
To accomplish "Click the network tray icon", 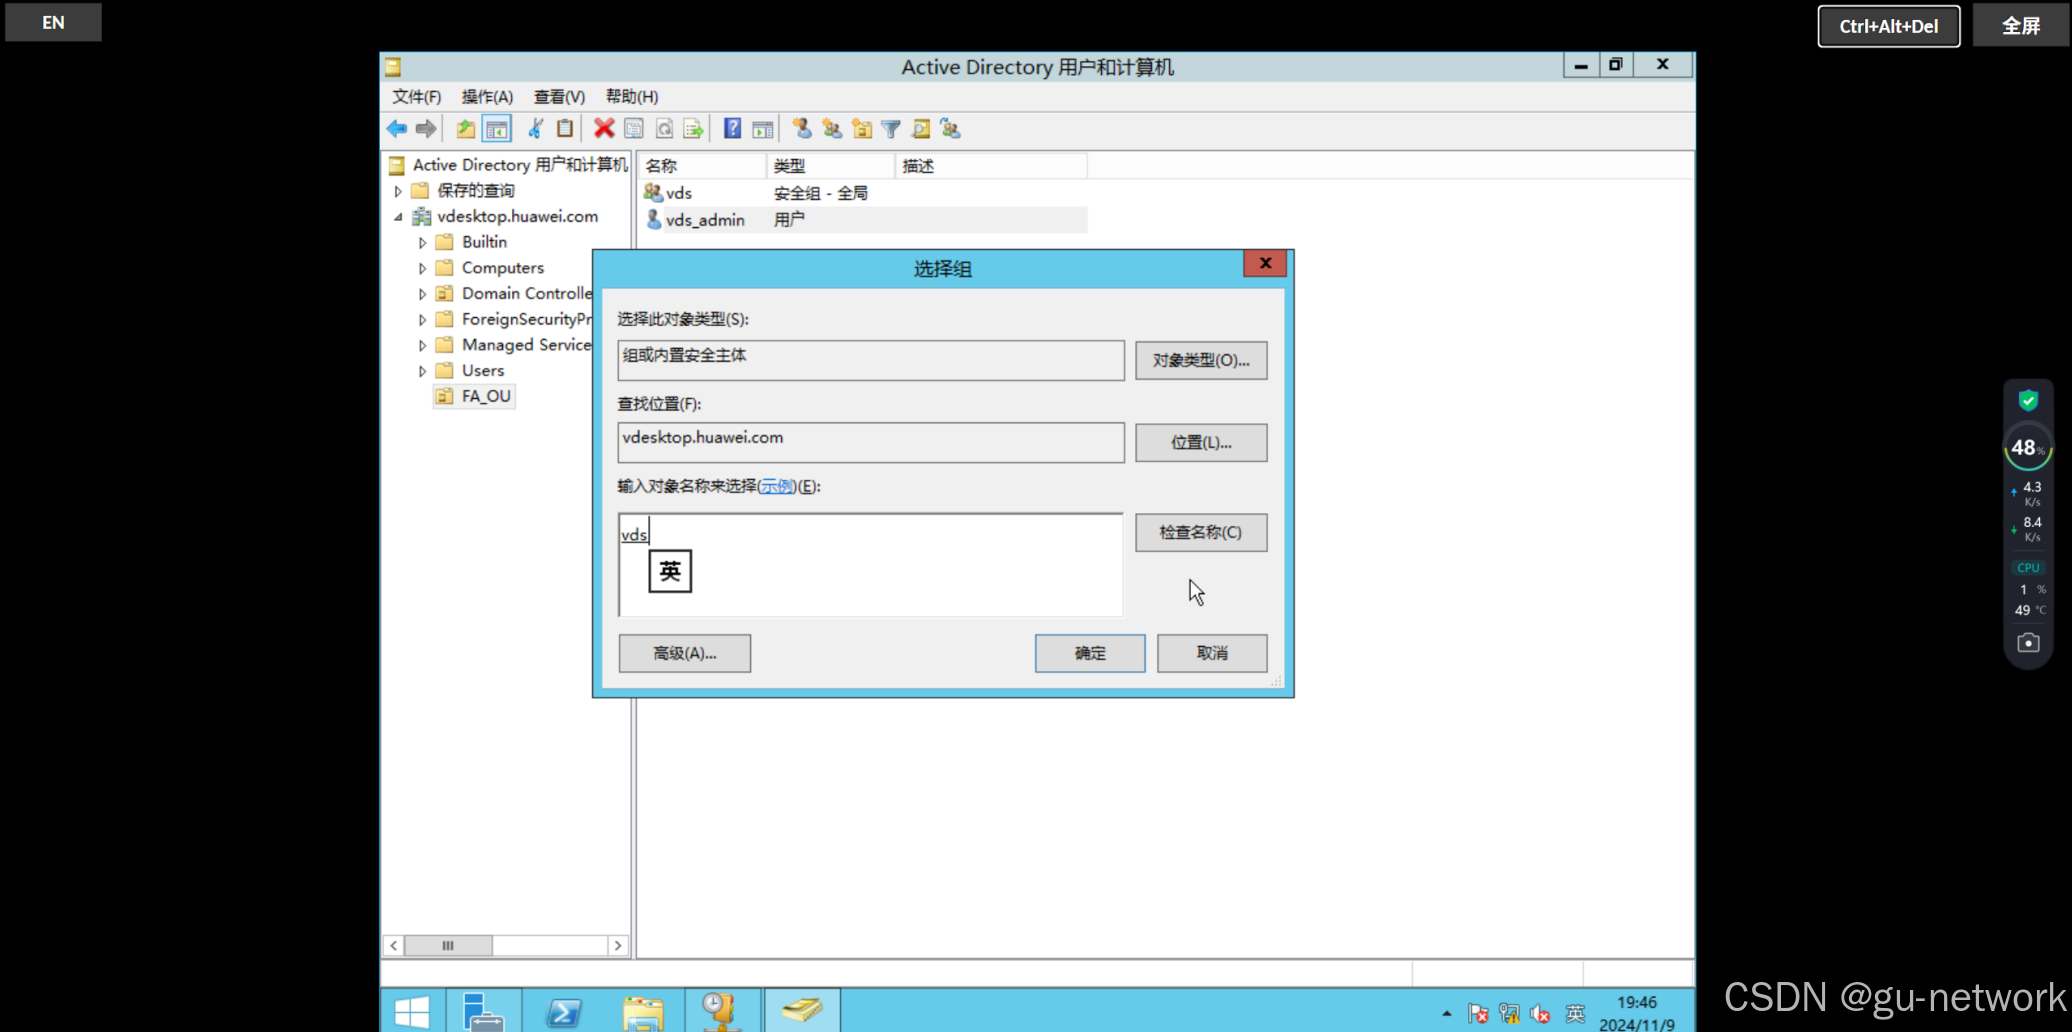I will (1509, 1014).
